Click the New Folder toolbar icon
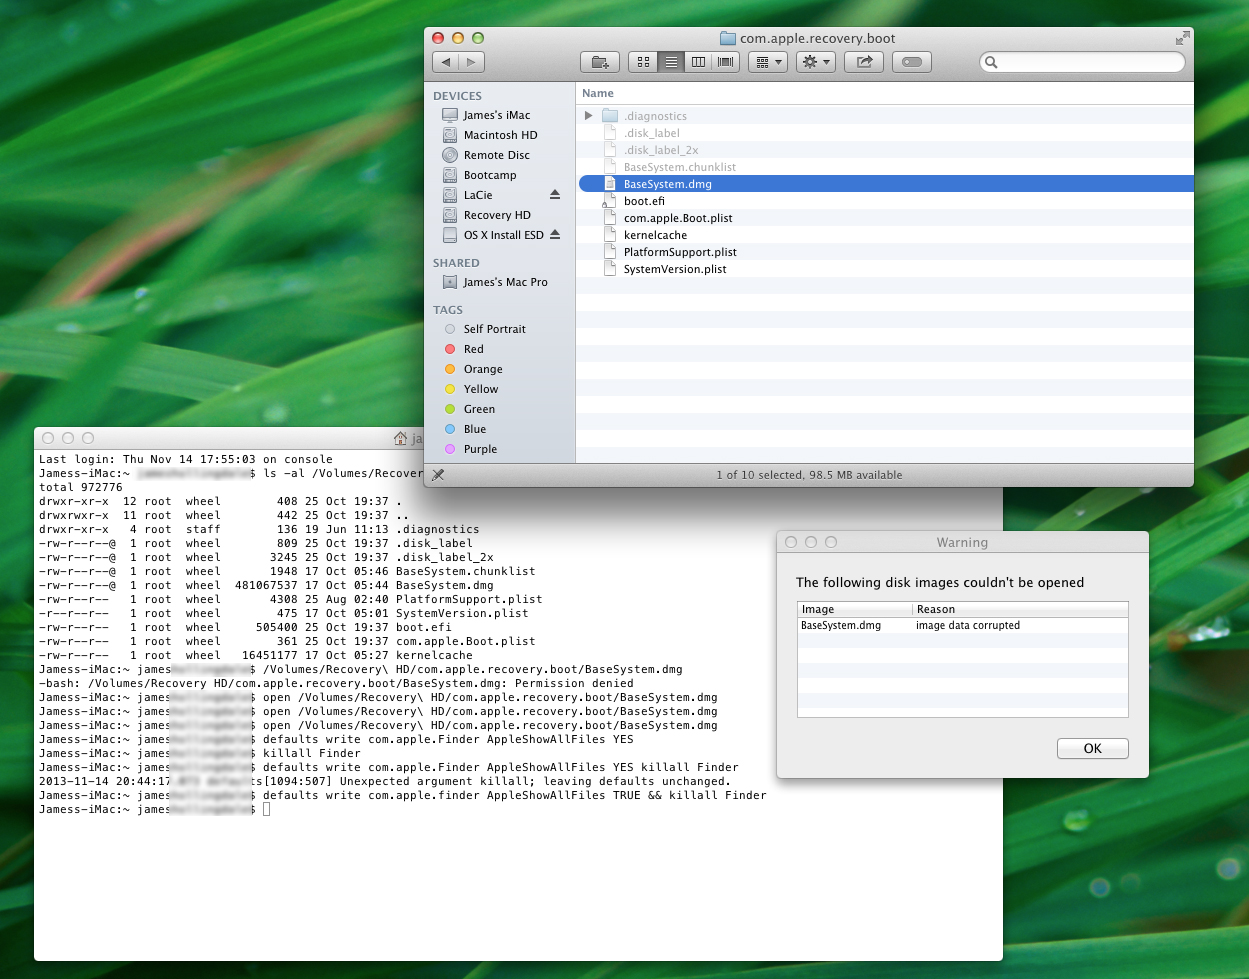The height and width of the screenshot is (979, 1249). 600,62
